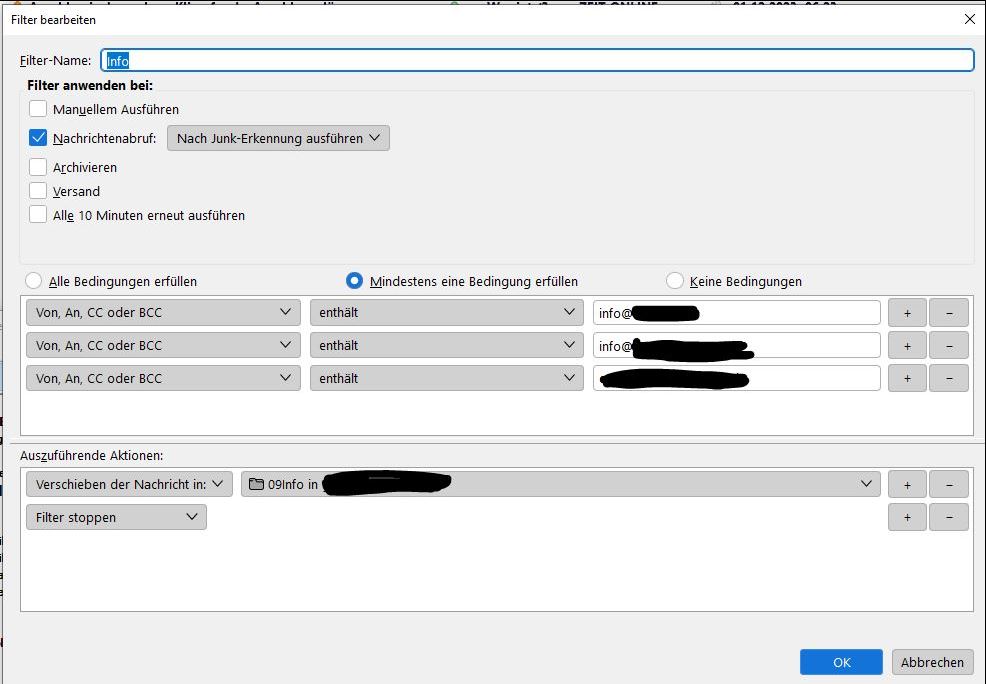The image size is (986, 684).
Task: Click the third condition's redacted value field
Action: [736, 378]
